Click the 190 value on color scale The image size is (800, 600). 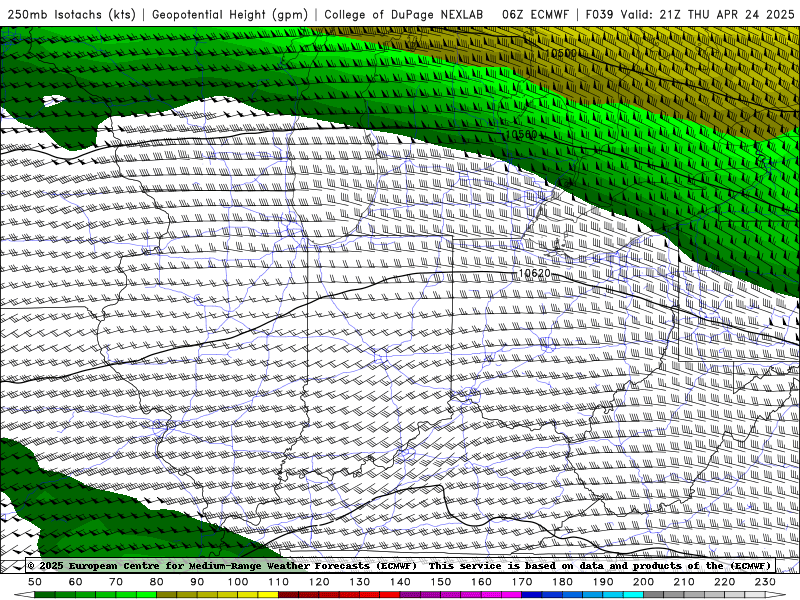click(x=603, y=582)
